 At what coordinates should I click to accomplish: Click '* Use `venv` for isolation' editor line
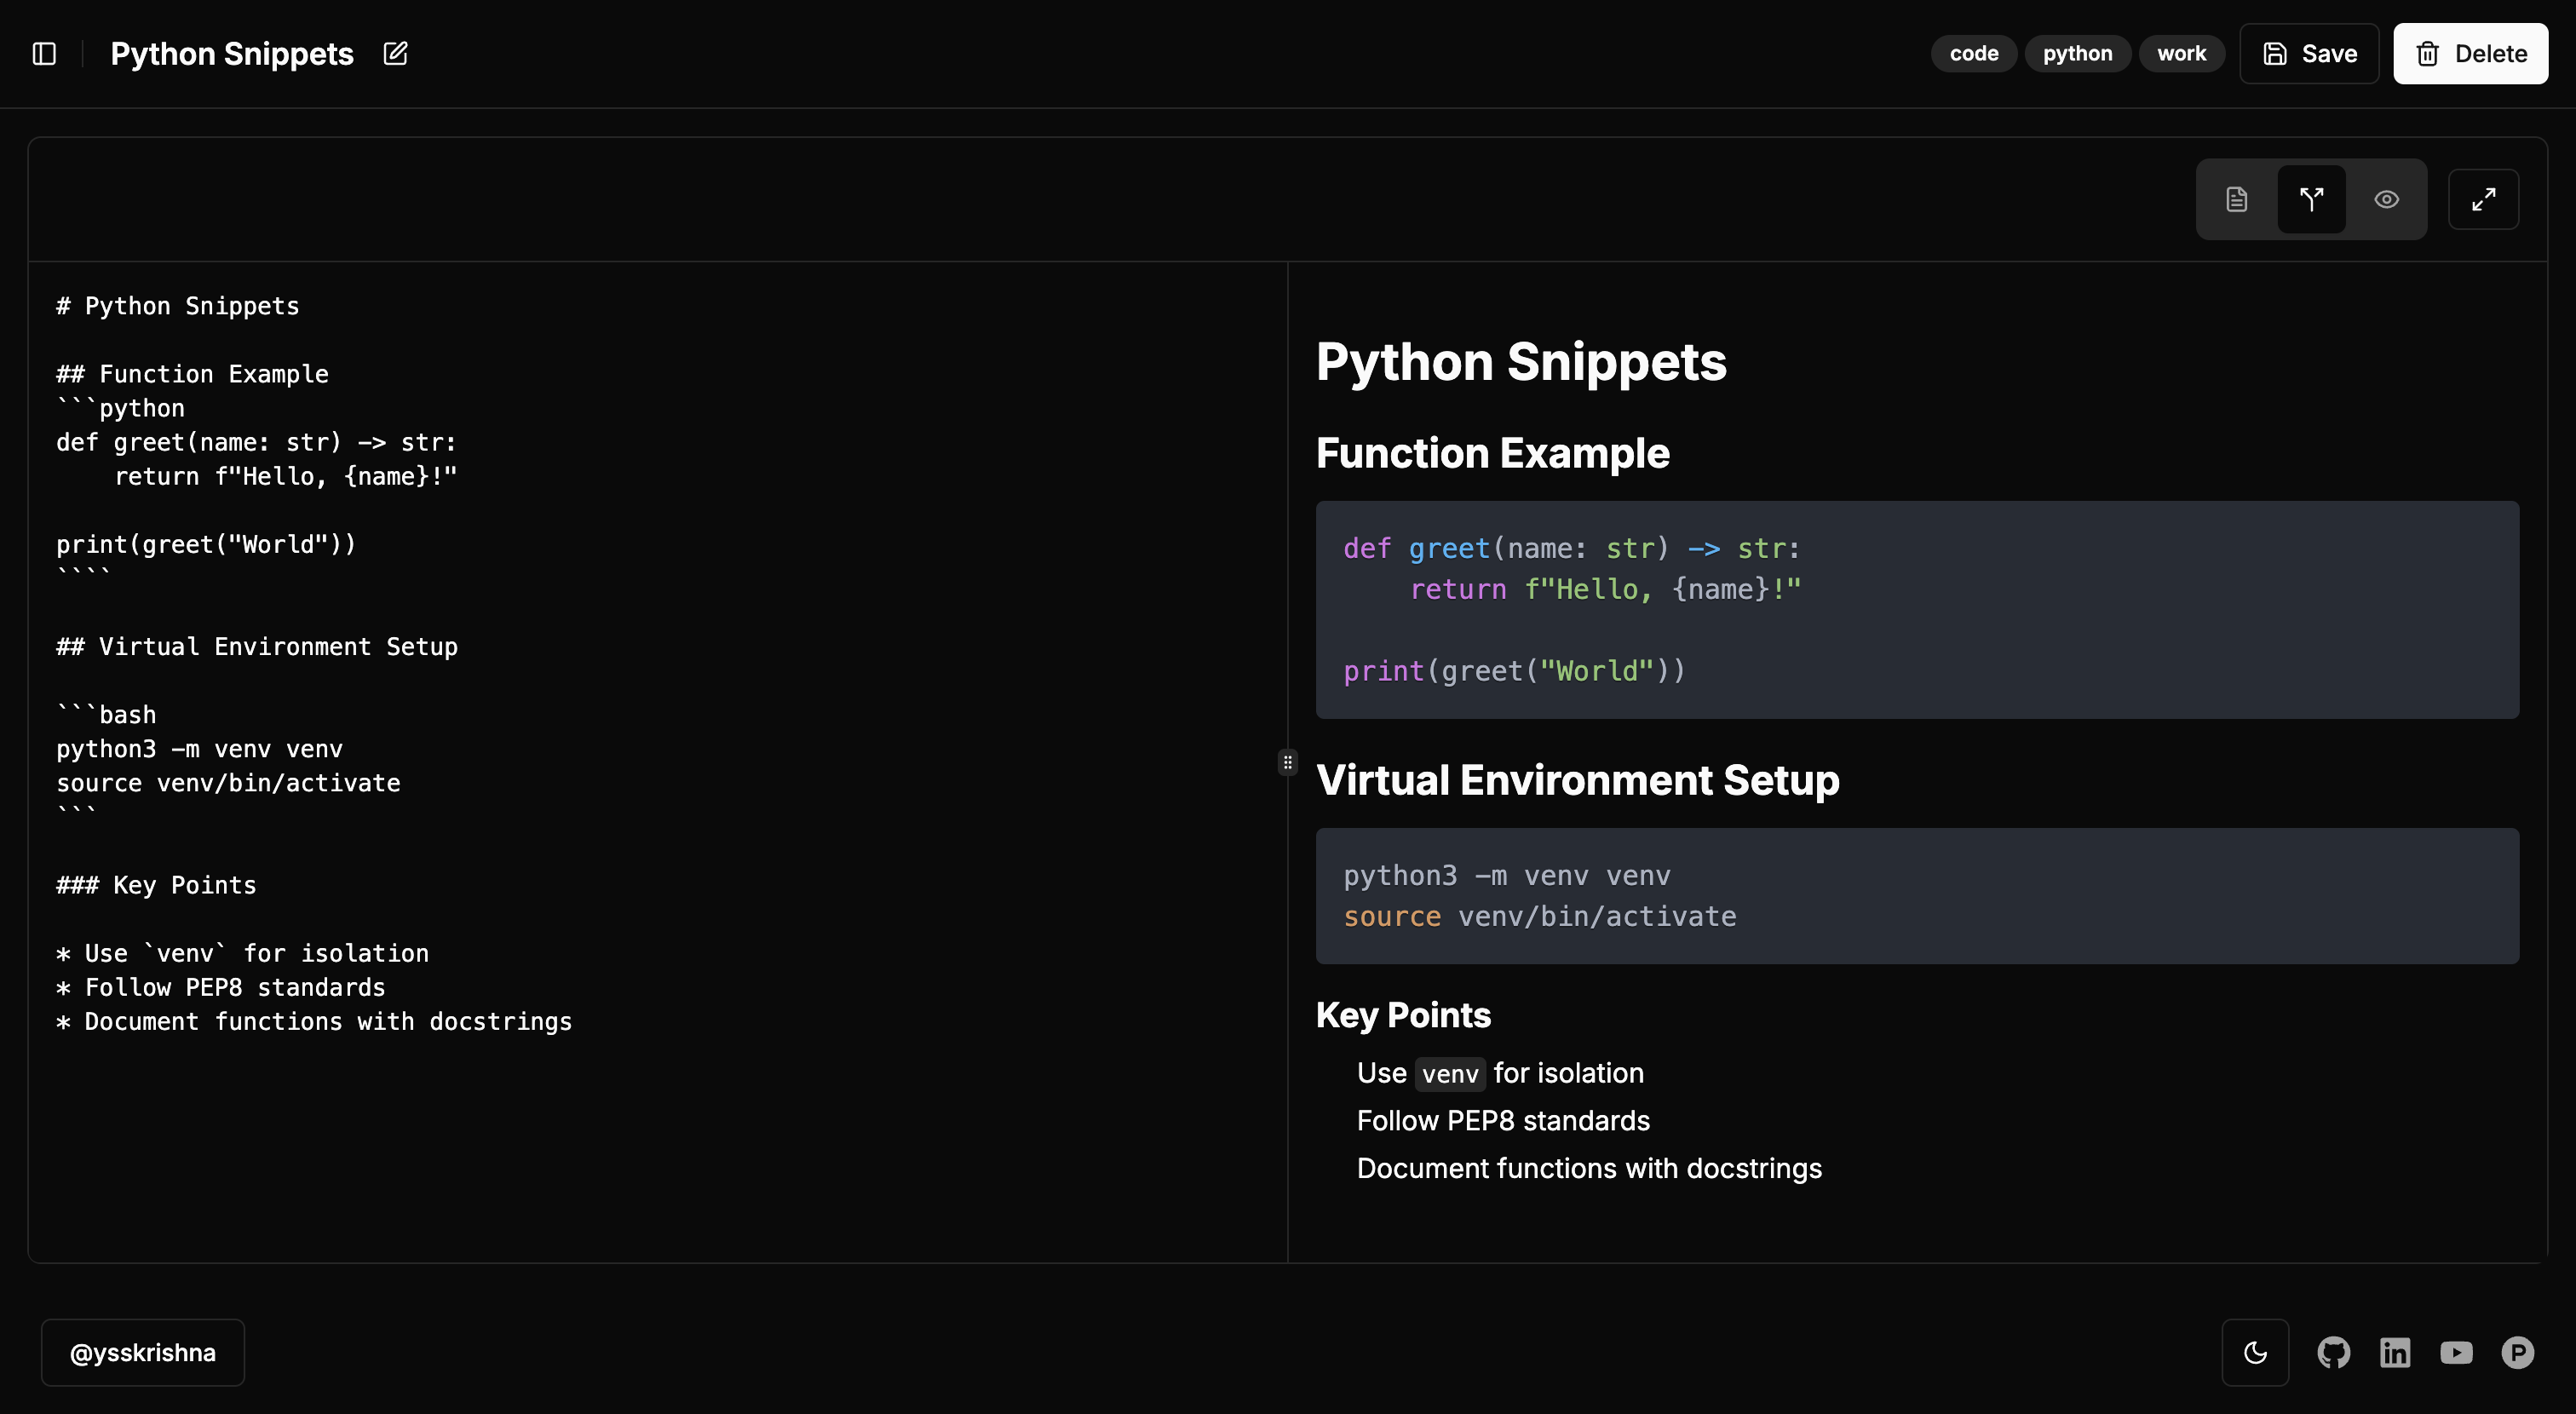(242, 954)
